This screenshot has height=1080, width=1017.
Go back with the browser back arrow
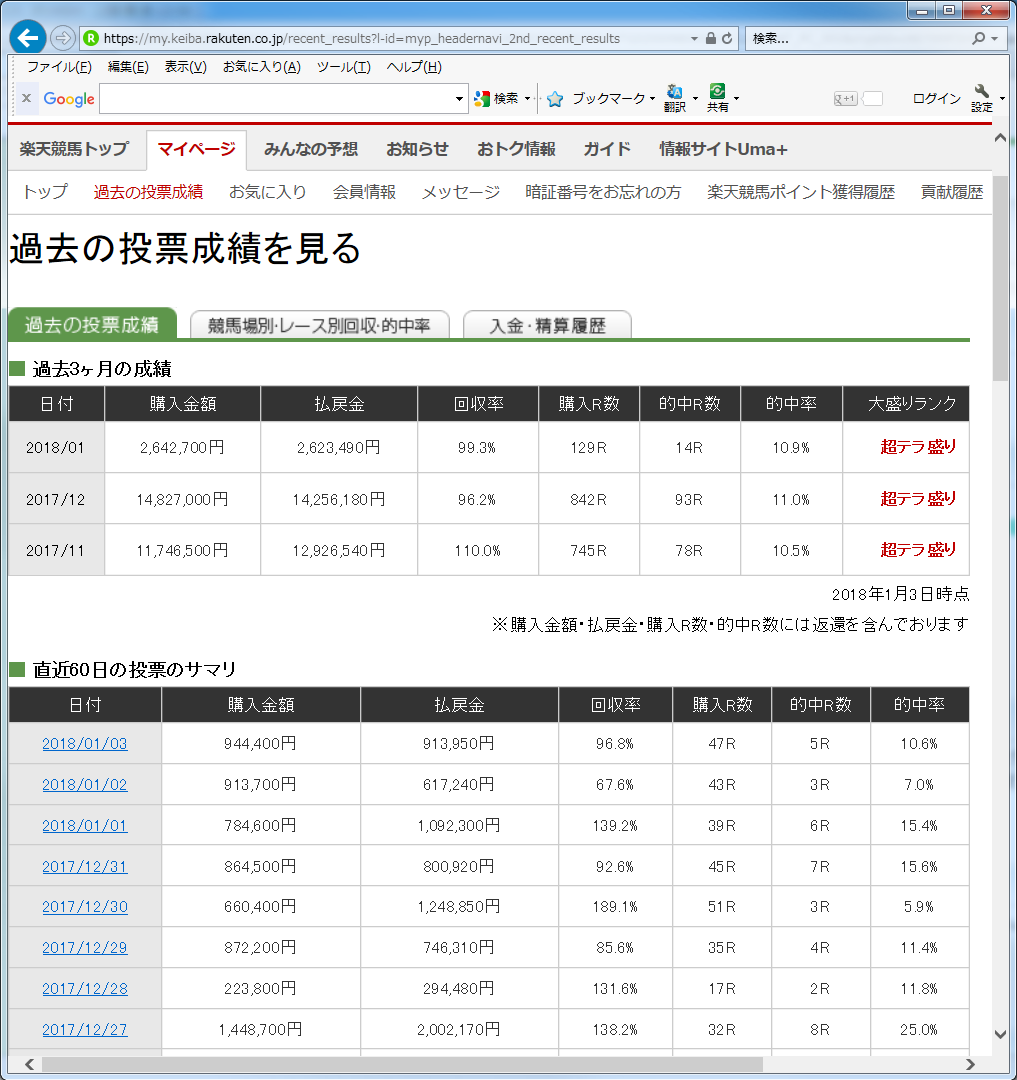click(28, 38)
